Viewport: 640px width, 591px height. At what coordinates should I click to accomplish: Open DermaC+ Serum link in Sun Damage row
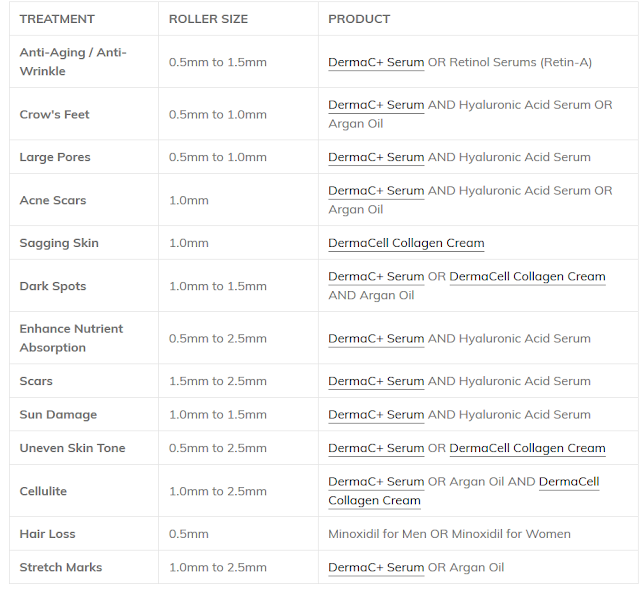coord(376,414)
